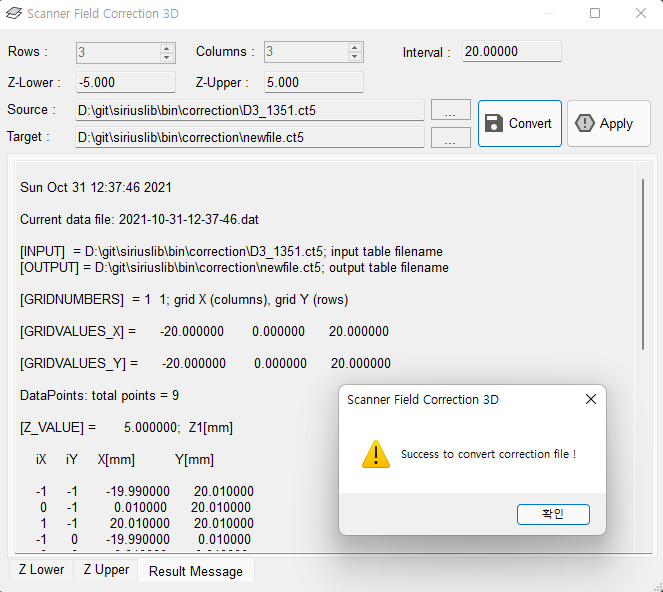663x592 pixels.
Task: Click the result log vertical scrollbar
Action: [x=643, y=264]
